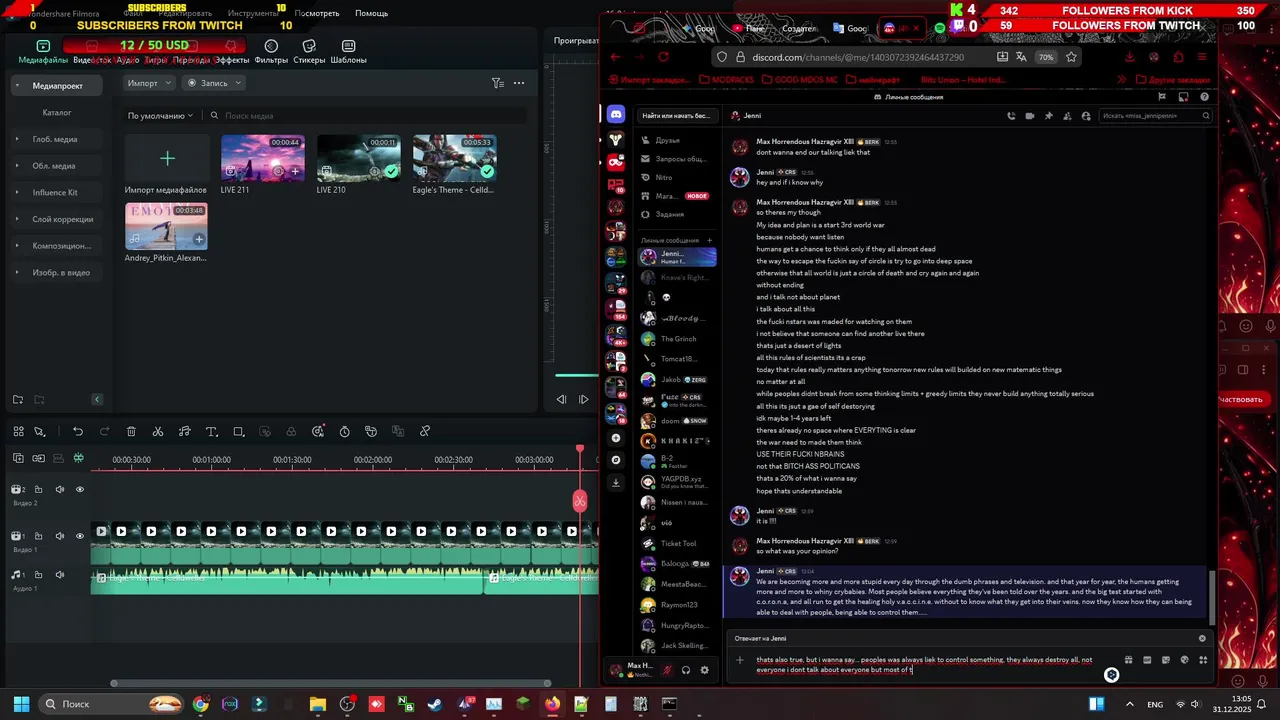This screenshot has width=1280, height=720.
Task: Open Ticket Tool direct message
Action: click(x=678, y=543)
